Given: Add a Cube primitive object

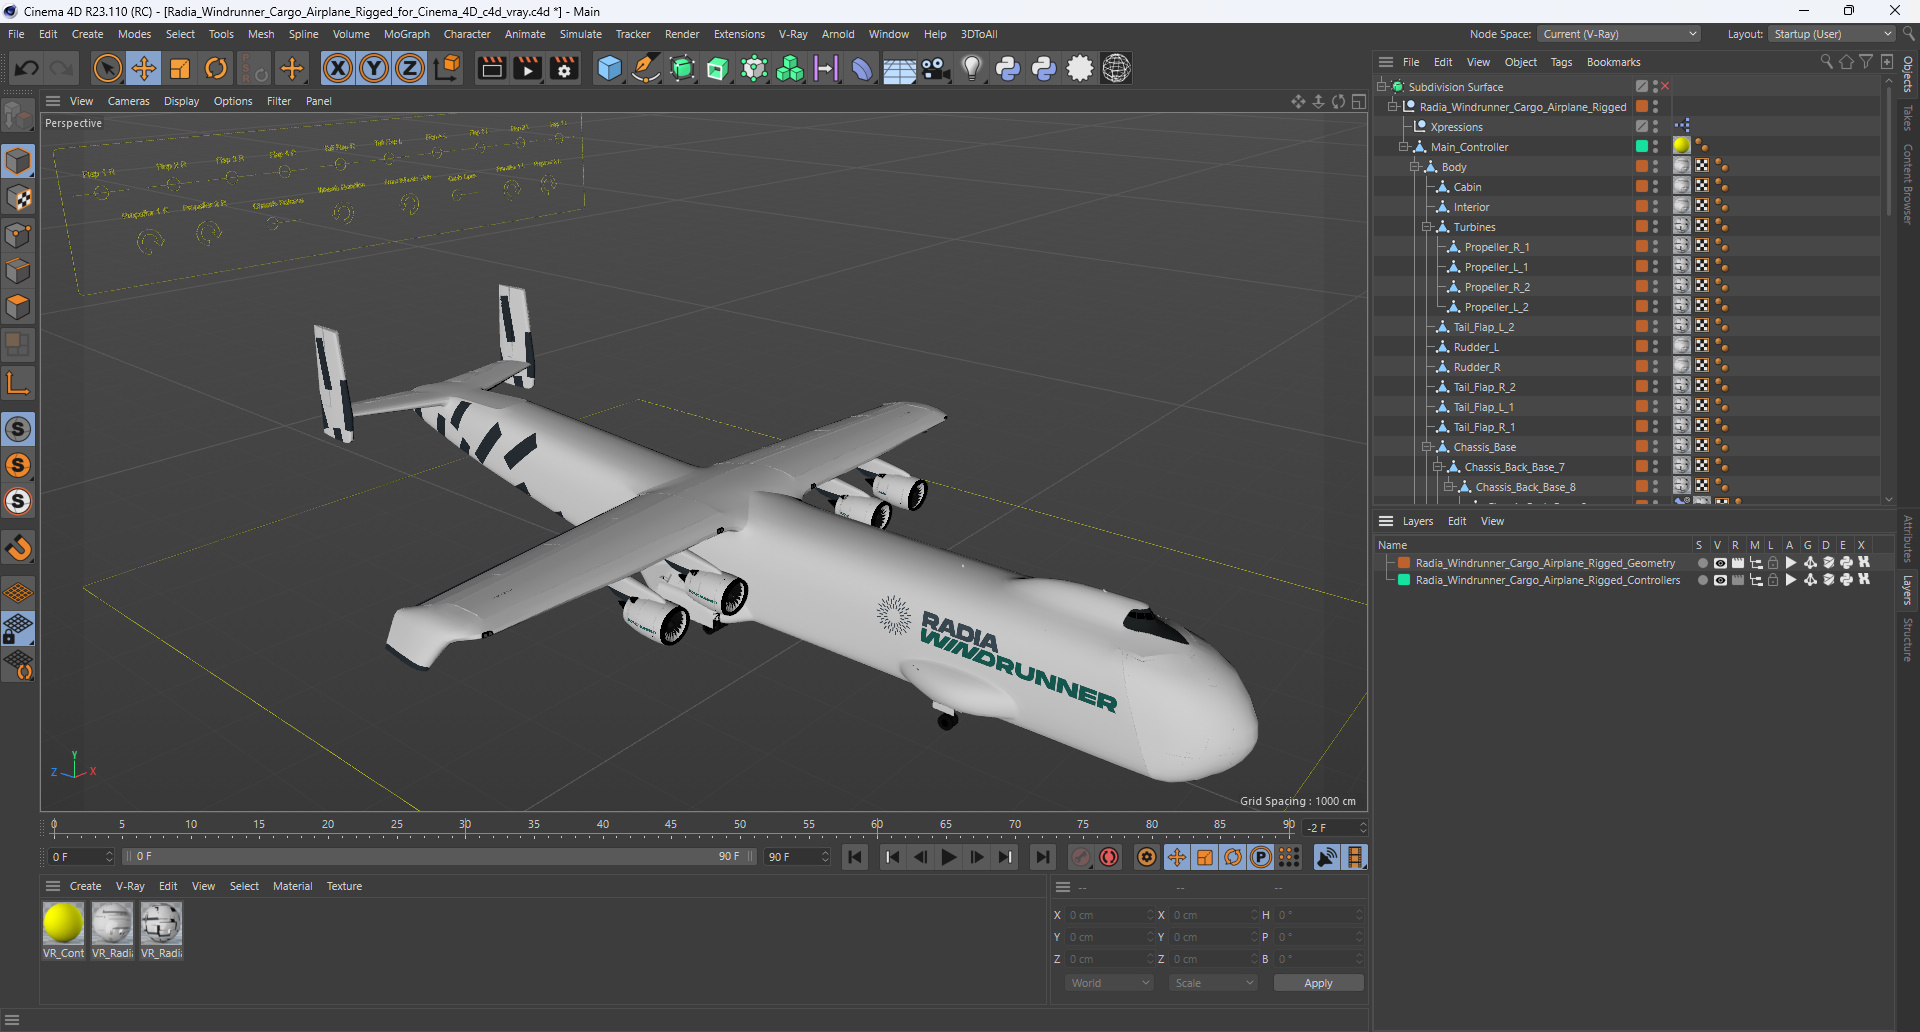Looking at the screenshot, I should pos(609,68).
